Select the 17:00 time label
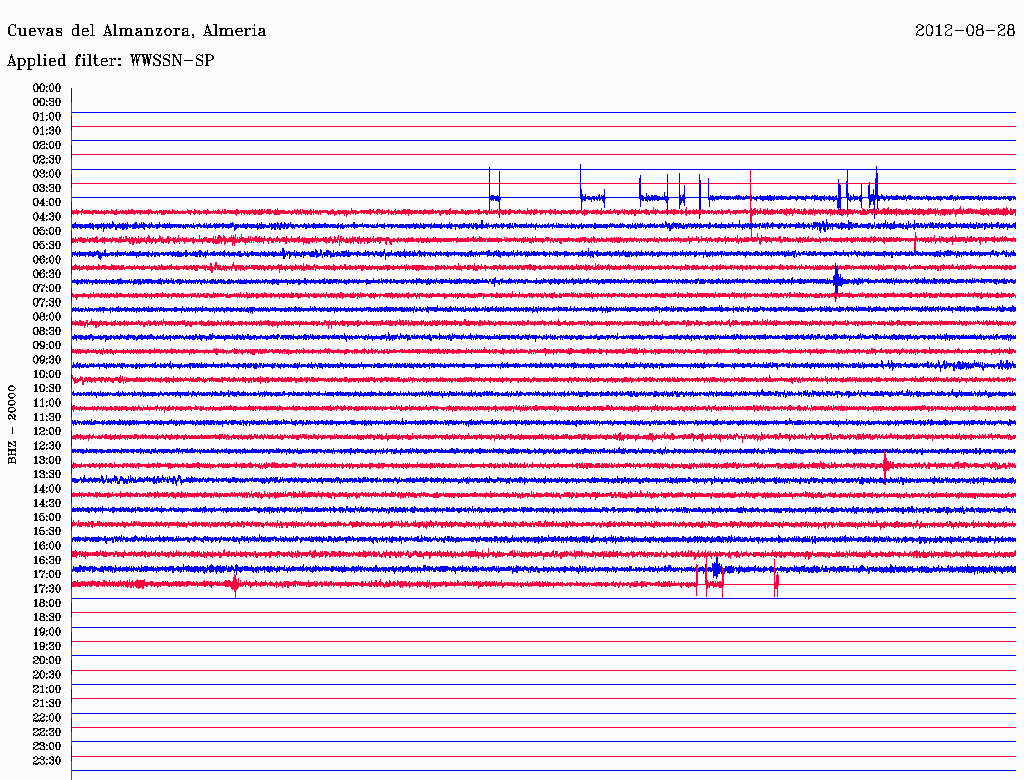This screenshot has width=1024, height=780. click(47, 575)
